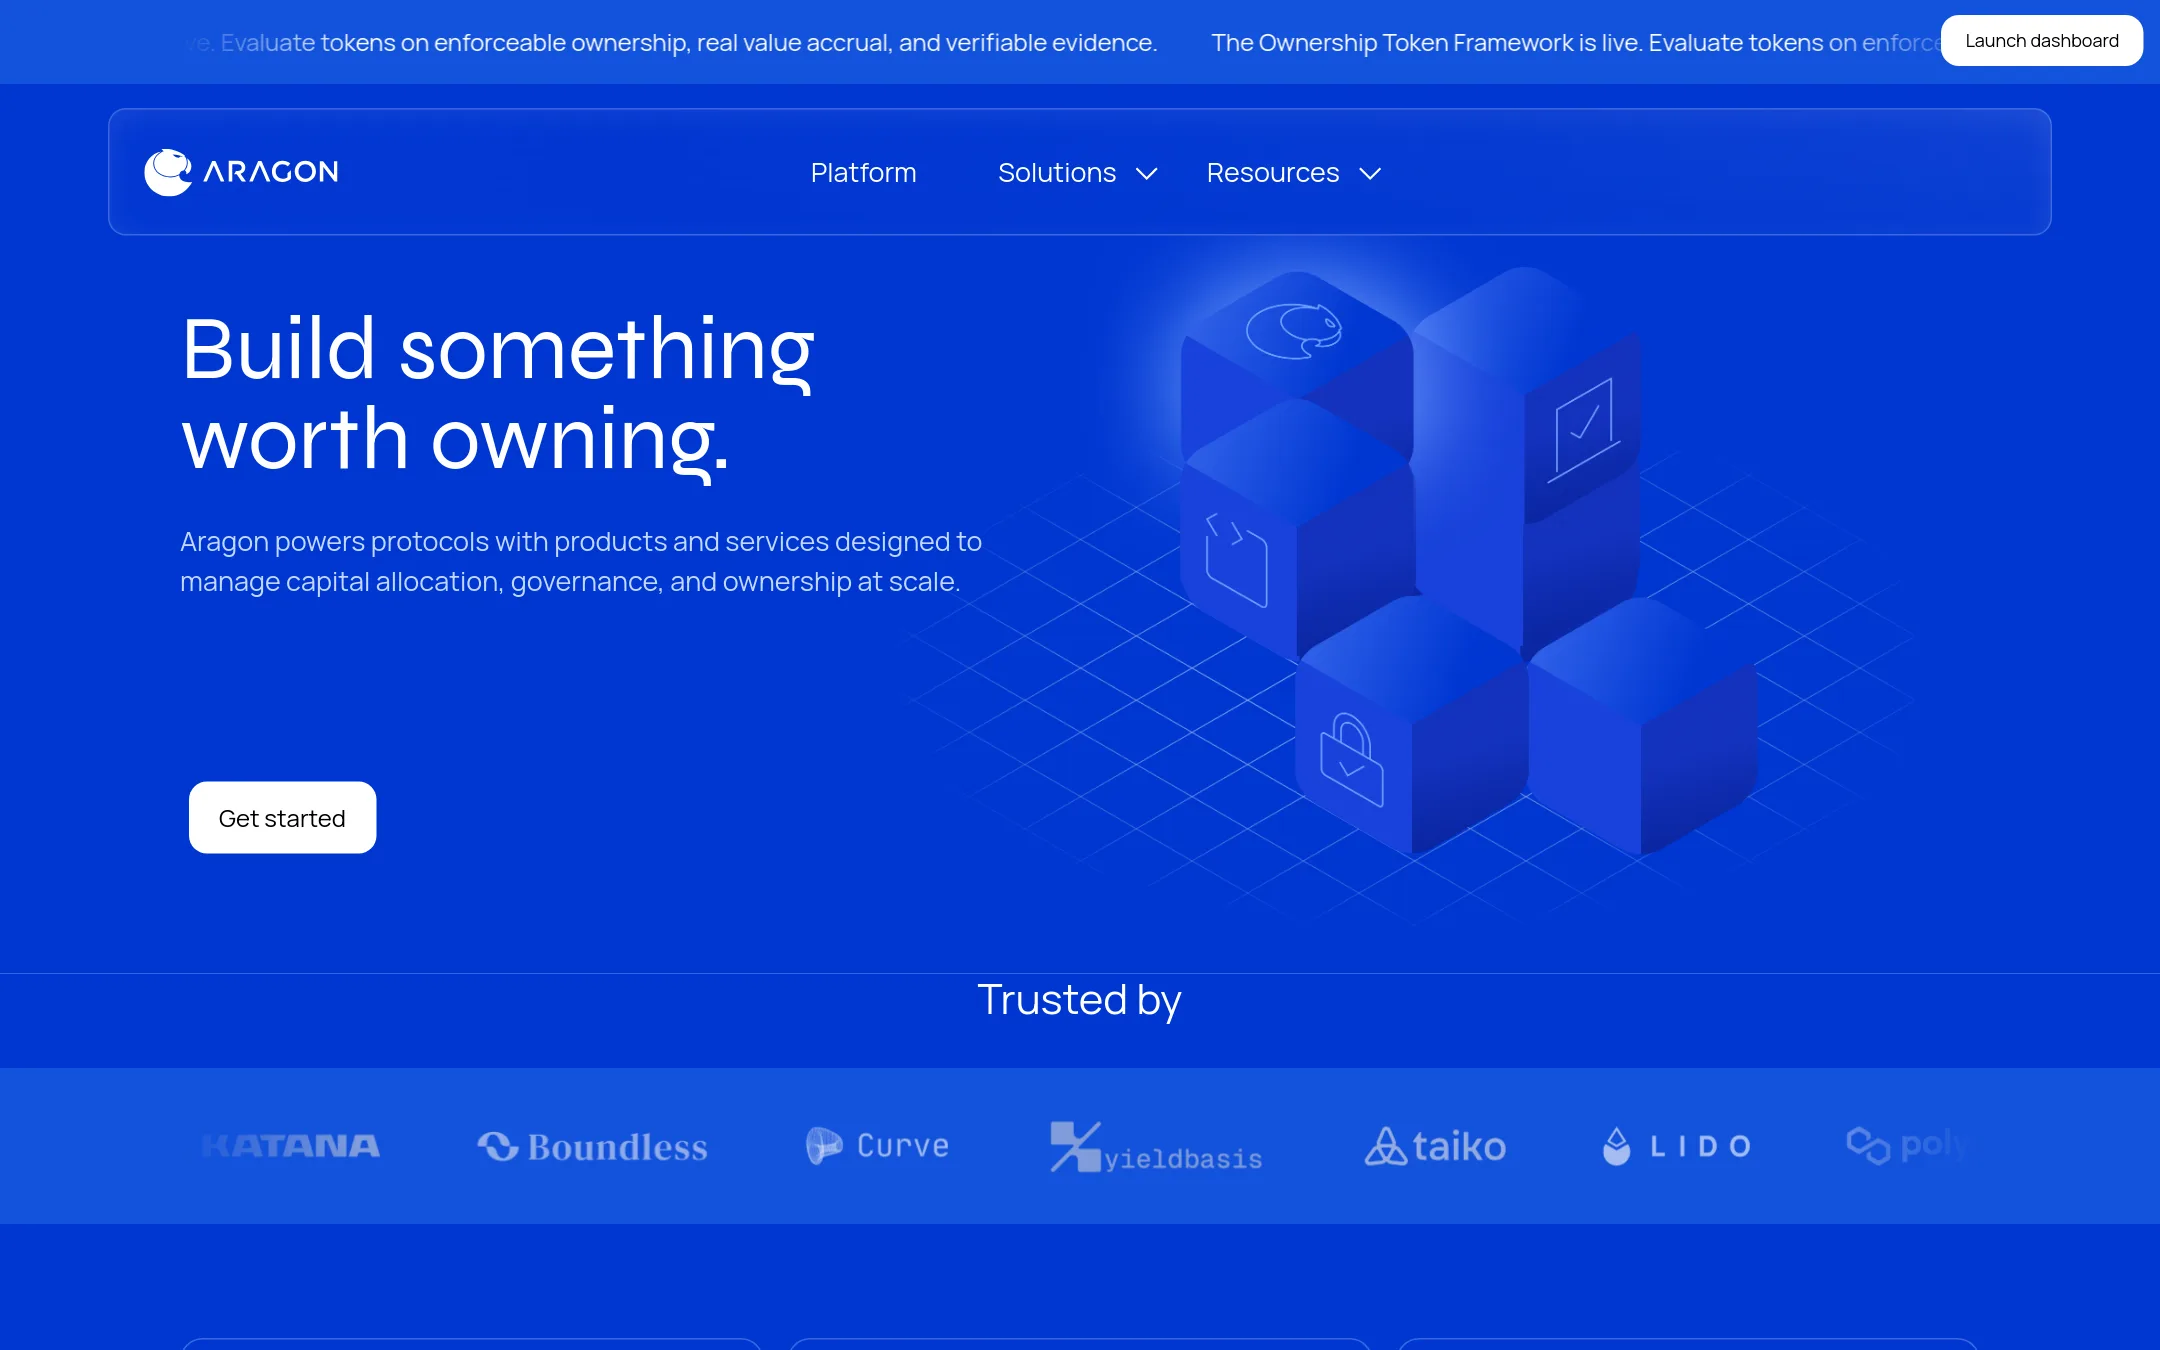The height and width of the screenshot is (1350, 2160).
Task: Open the Platform menu item
Action: tap(863, 173)
